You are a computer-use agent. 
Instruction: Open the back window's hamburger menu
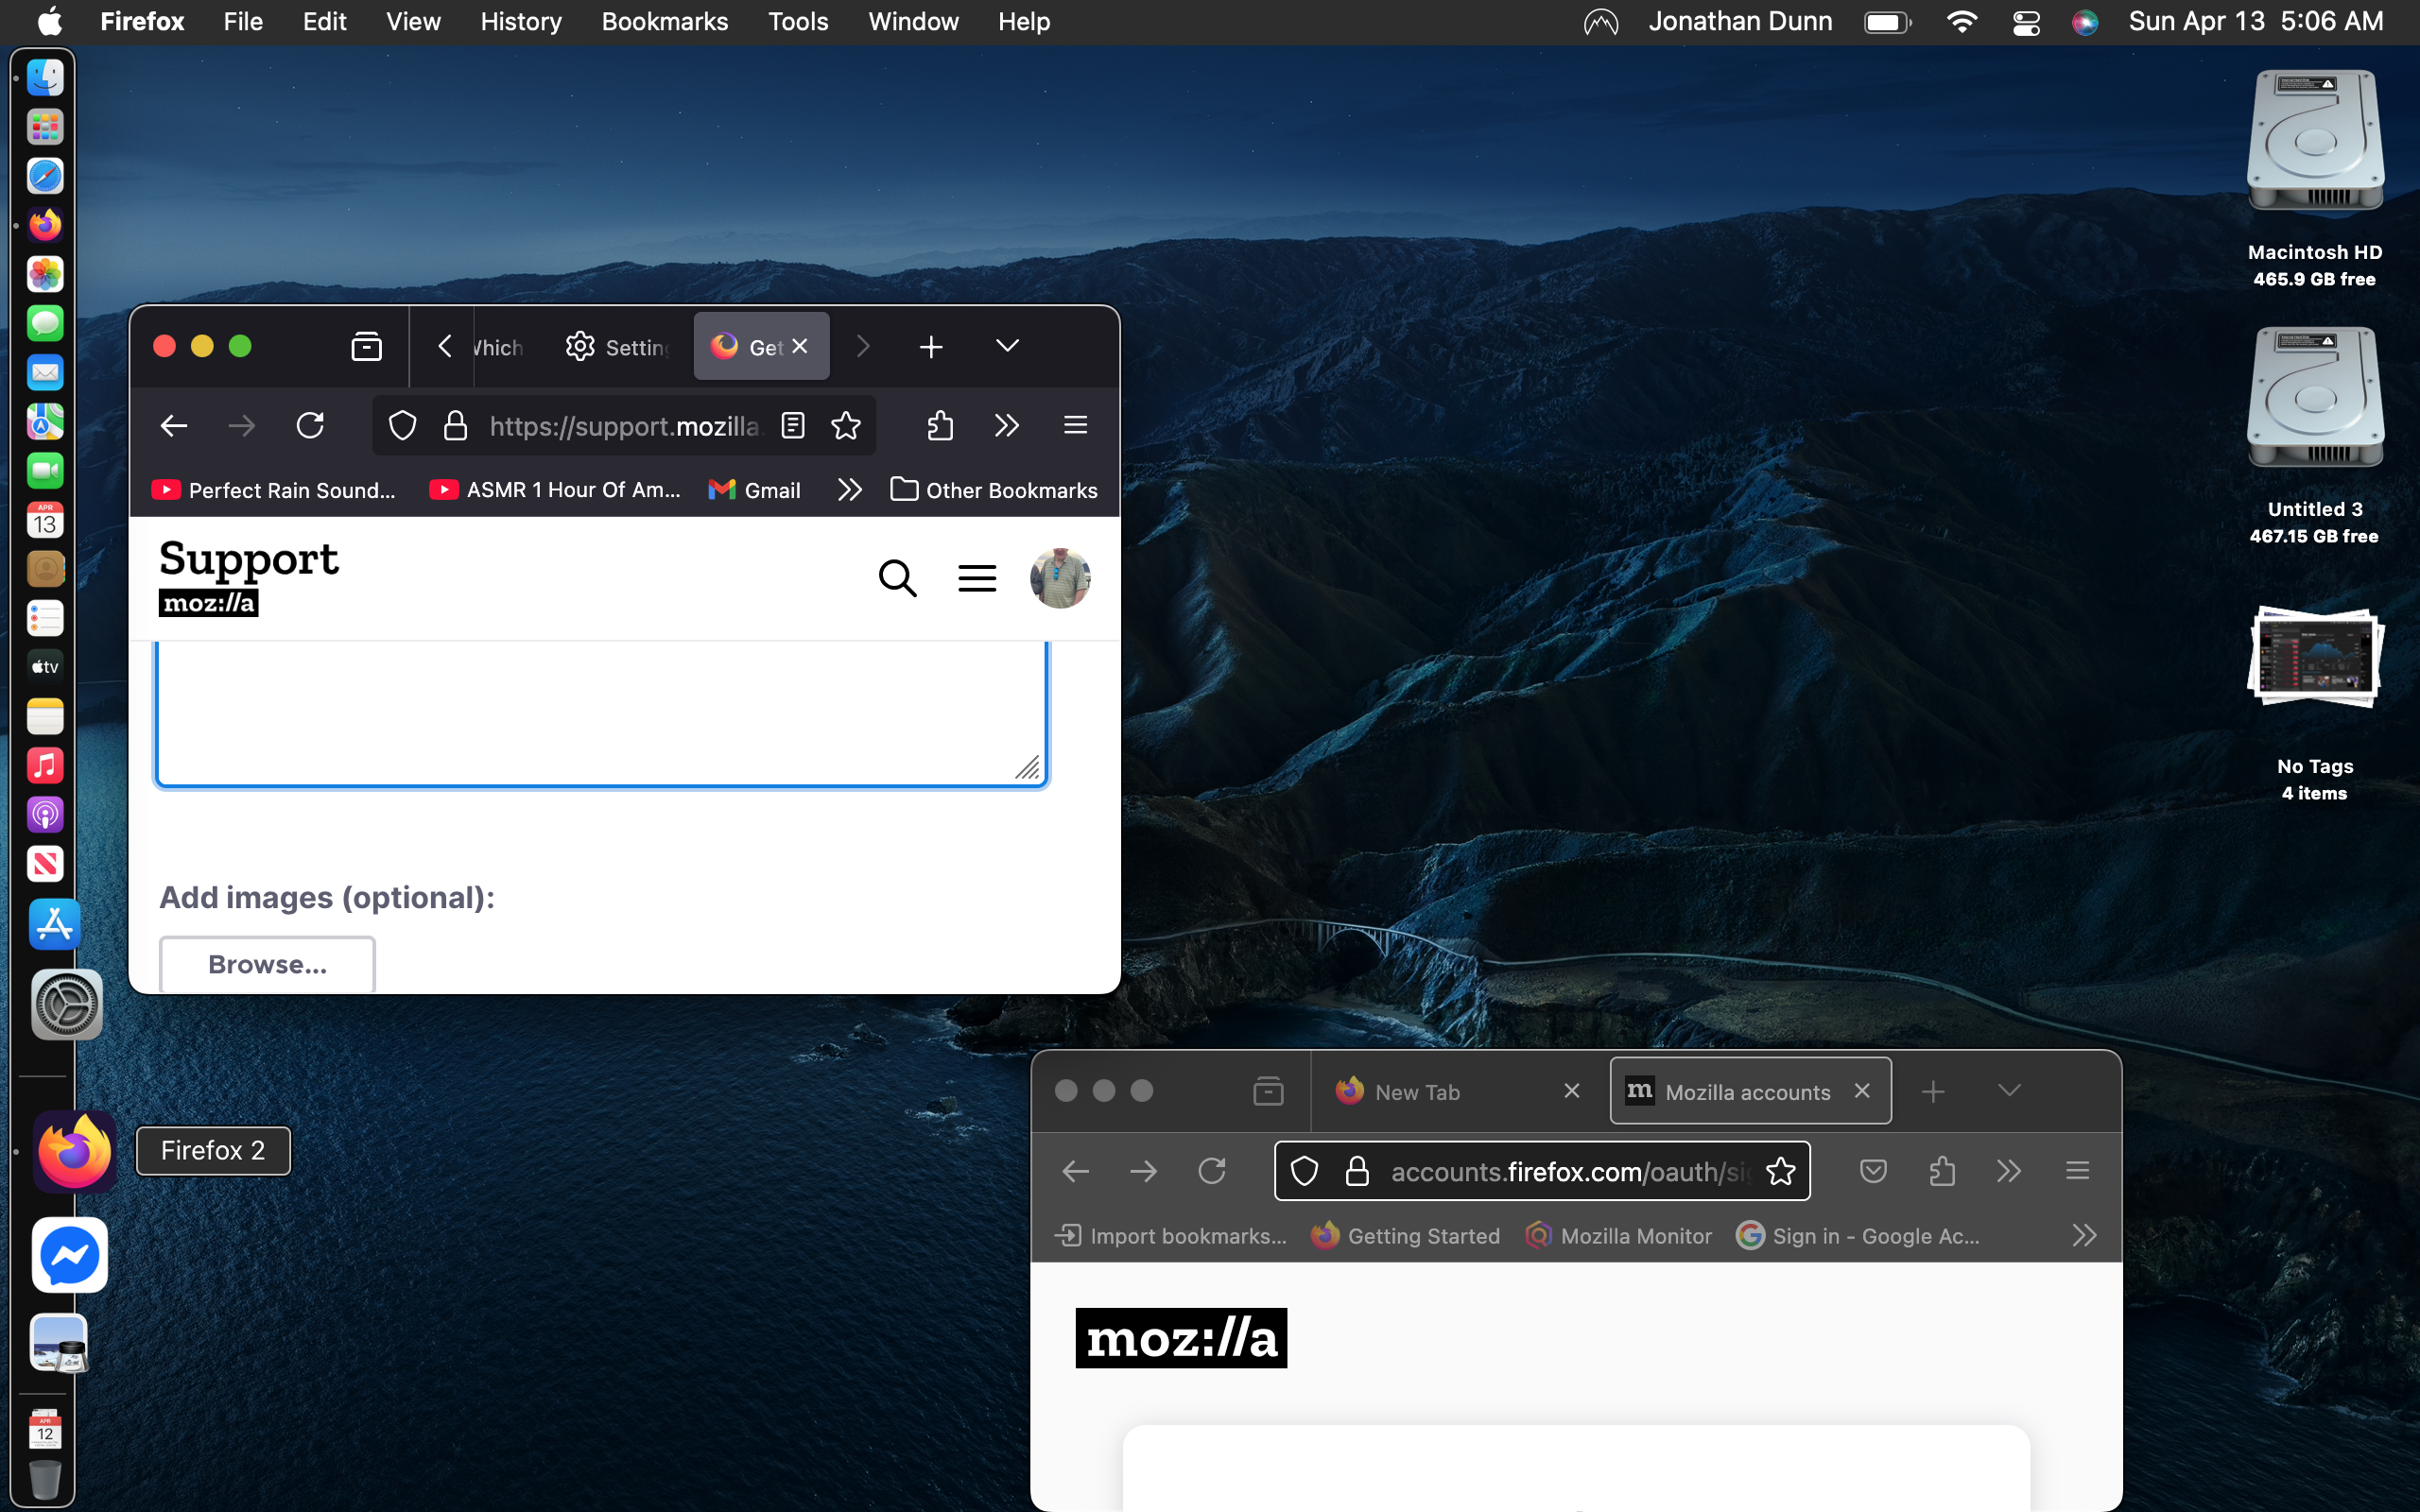click(2077, 1171)
